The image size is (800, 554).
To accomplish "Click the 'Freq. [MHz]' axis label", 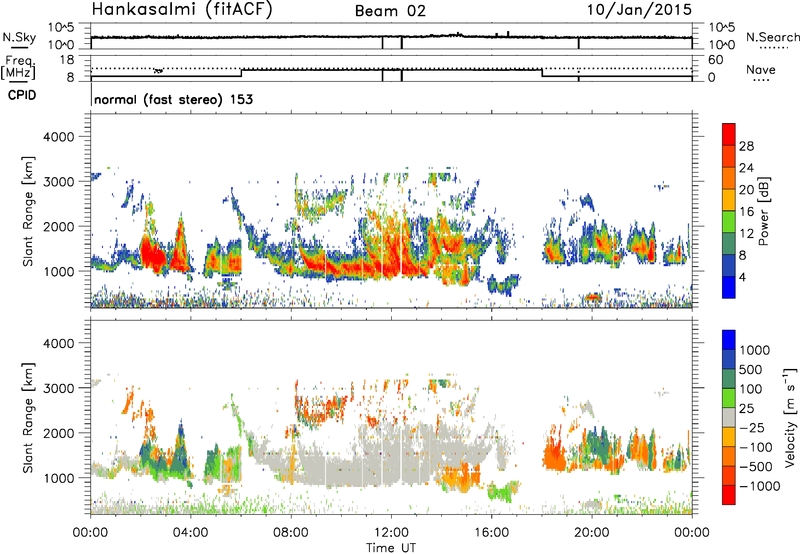I will pos(18,69).
